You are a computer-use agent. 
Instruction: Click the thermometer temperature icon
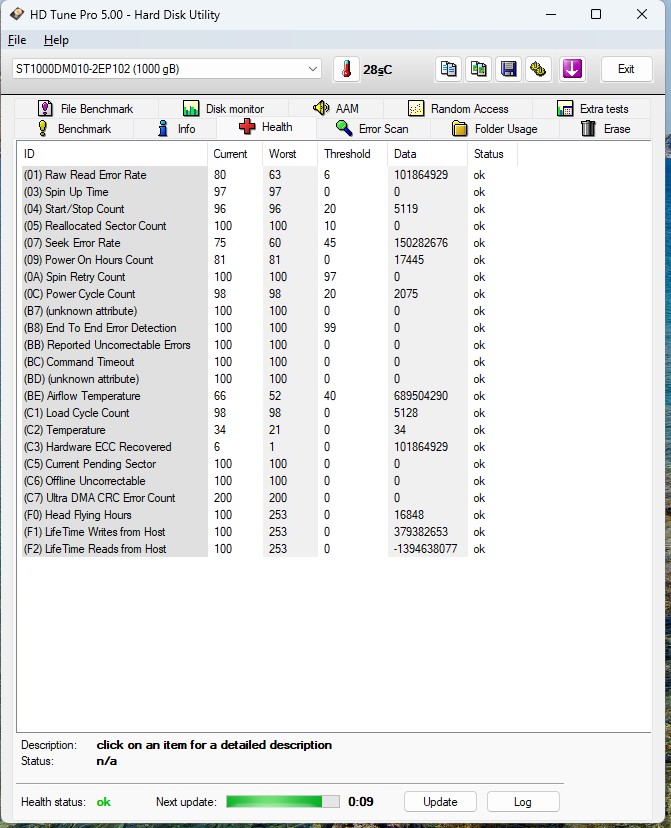pos(346,69)
